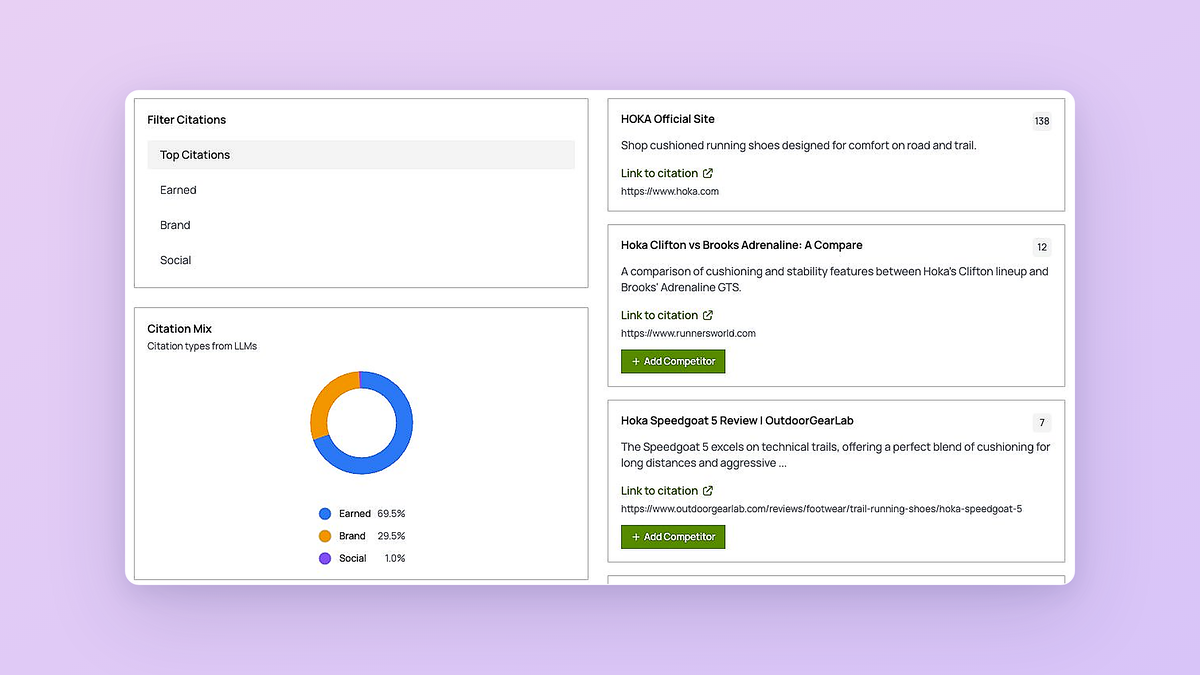This screenshot has height=675, width=1200.
Task: Open Link to citation for Speedgoat 5 Review
Action: pyautogui.click(x=659, y=491)
